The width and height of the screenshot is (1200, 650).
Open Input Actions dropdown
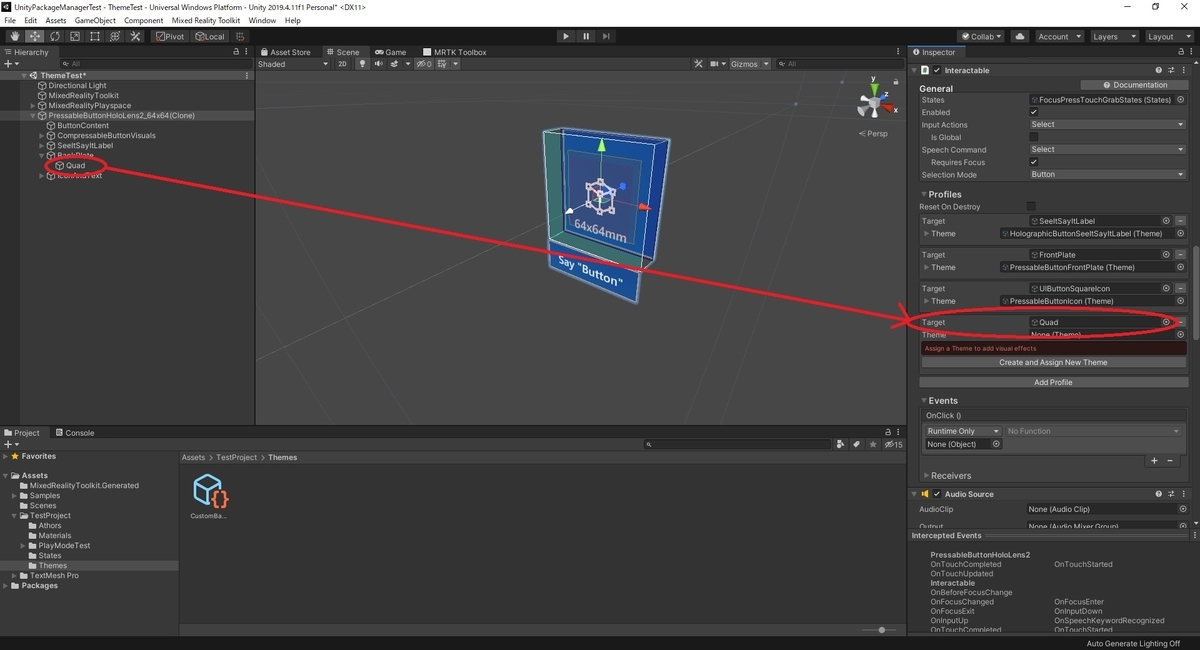coord(1107,125)
